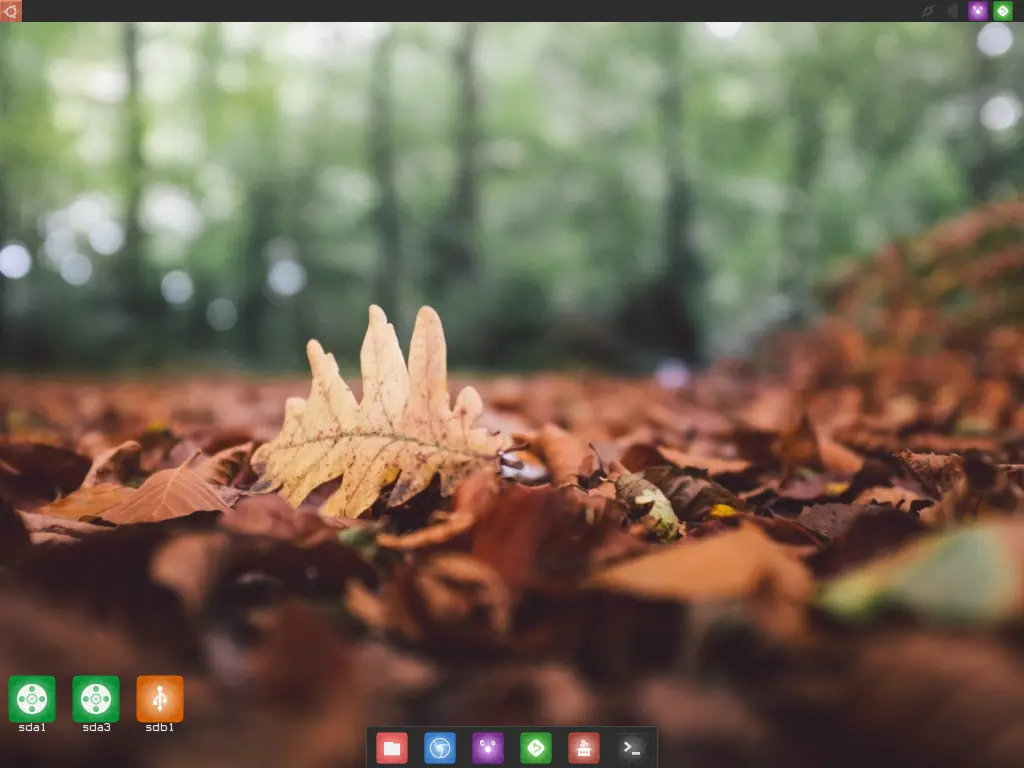Screen dimensions: 1024x768
Task: Launch the red file manager in the dock
Action: (x=392, y=748)
